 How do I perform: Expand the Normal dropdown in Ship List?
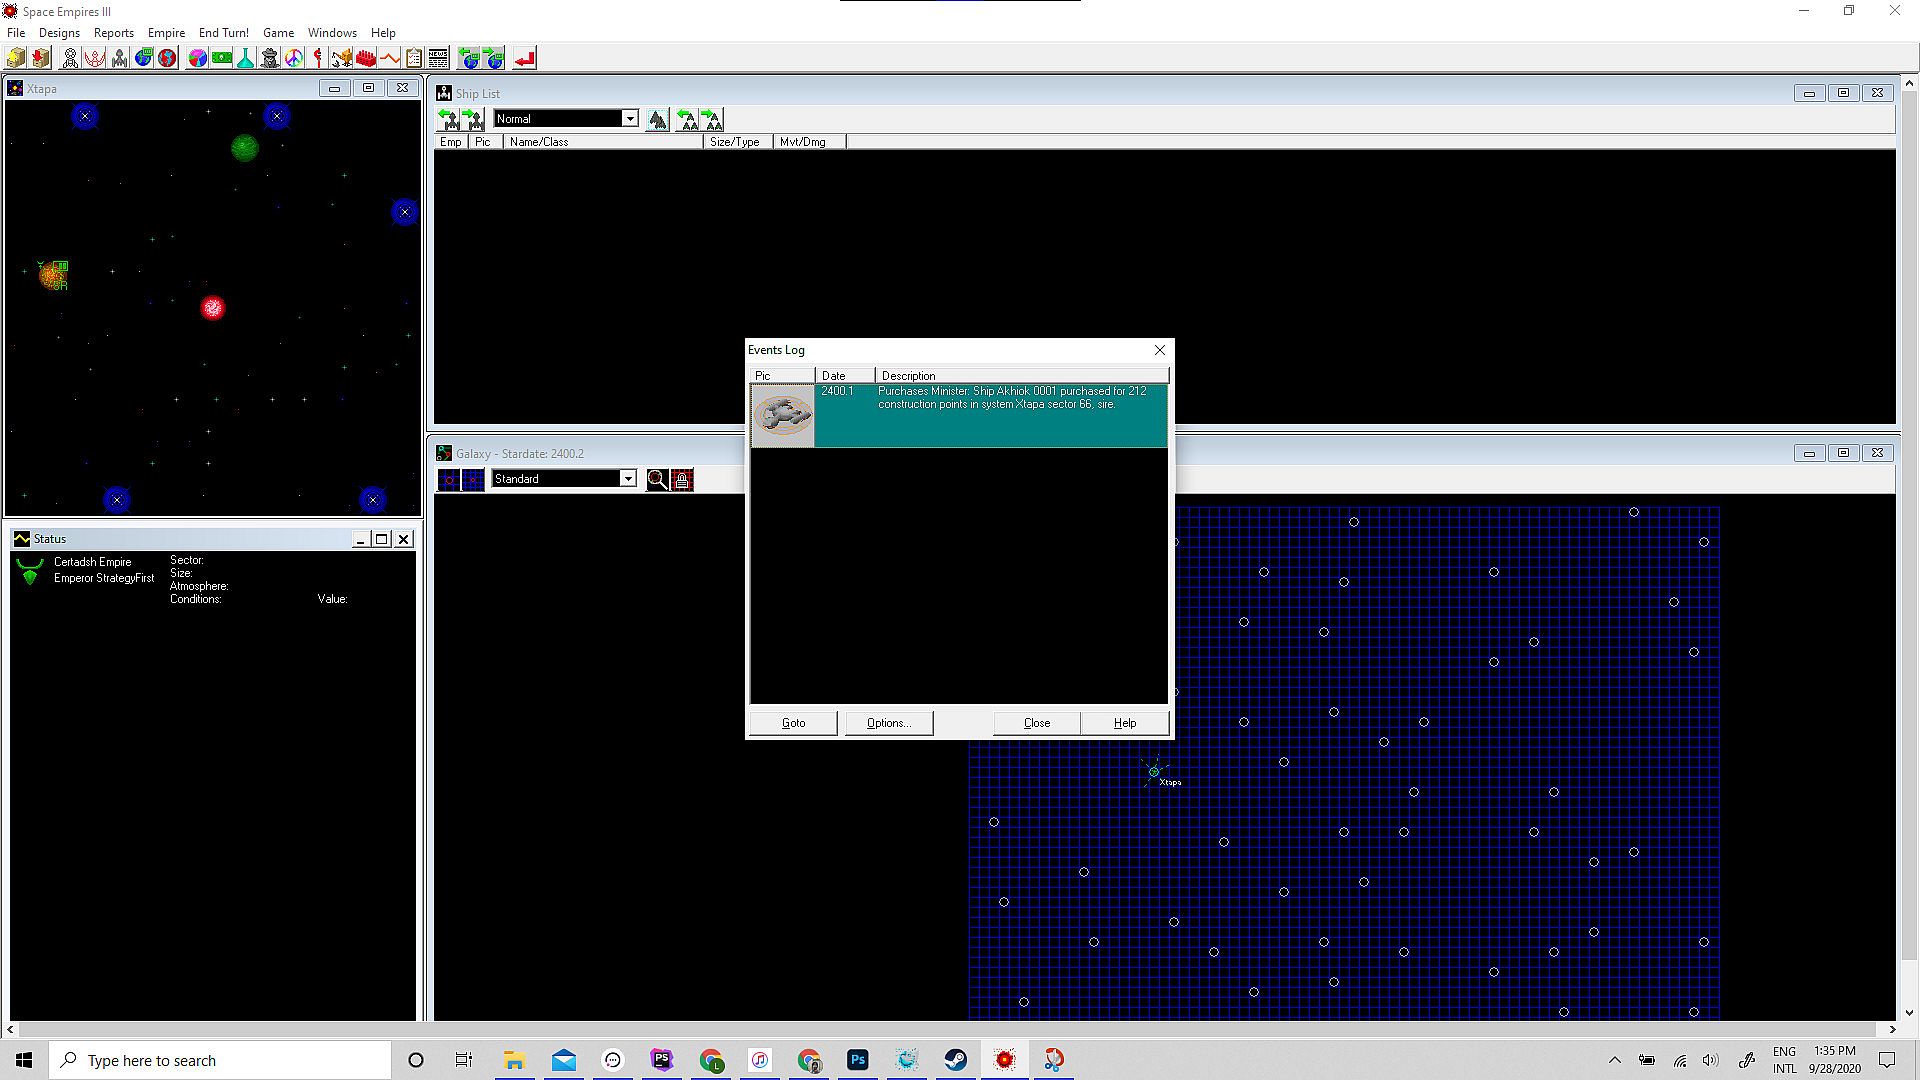(x=630, y=119)
